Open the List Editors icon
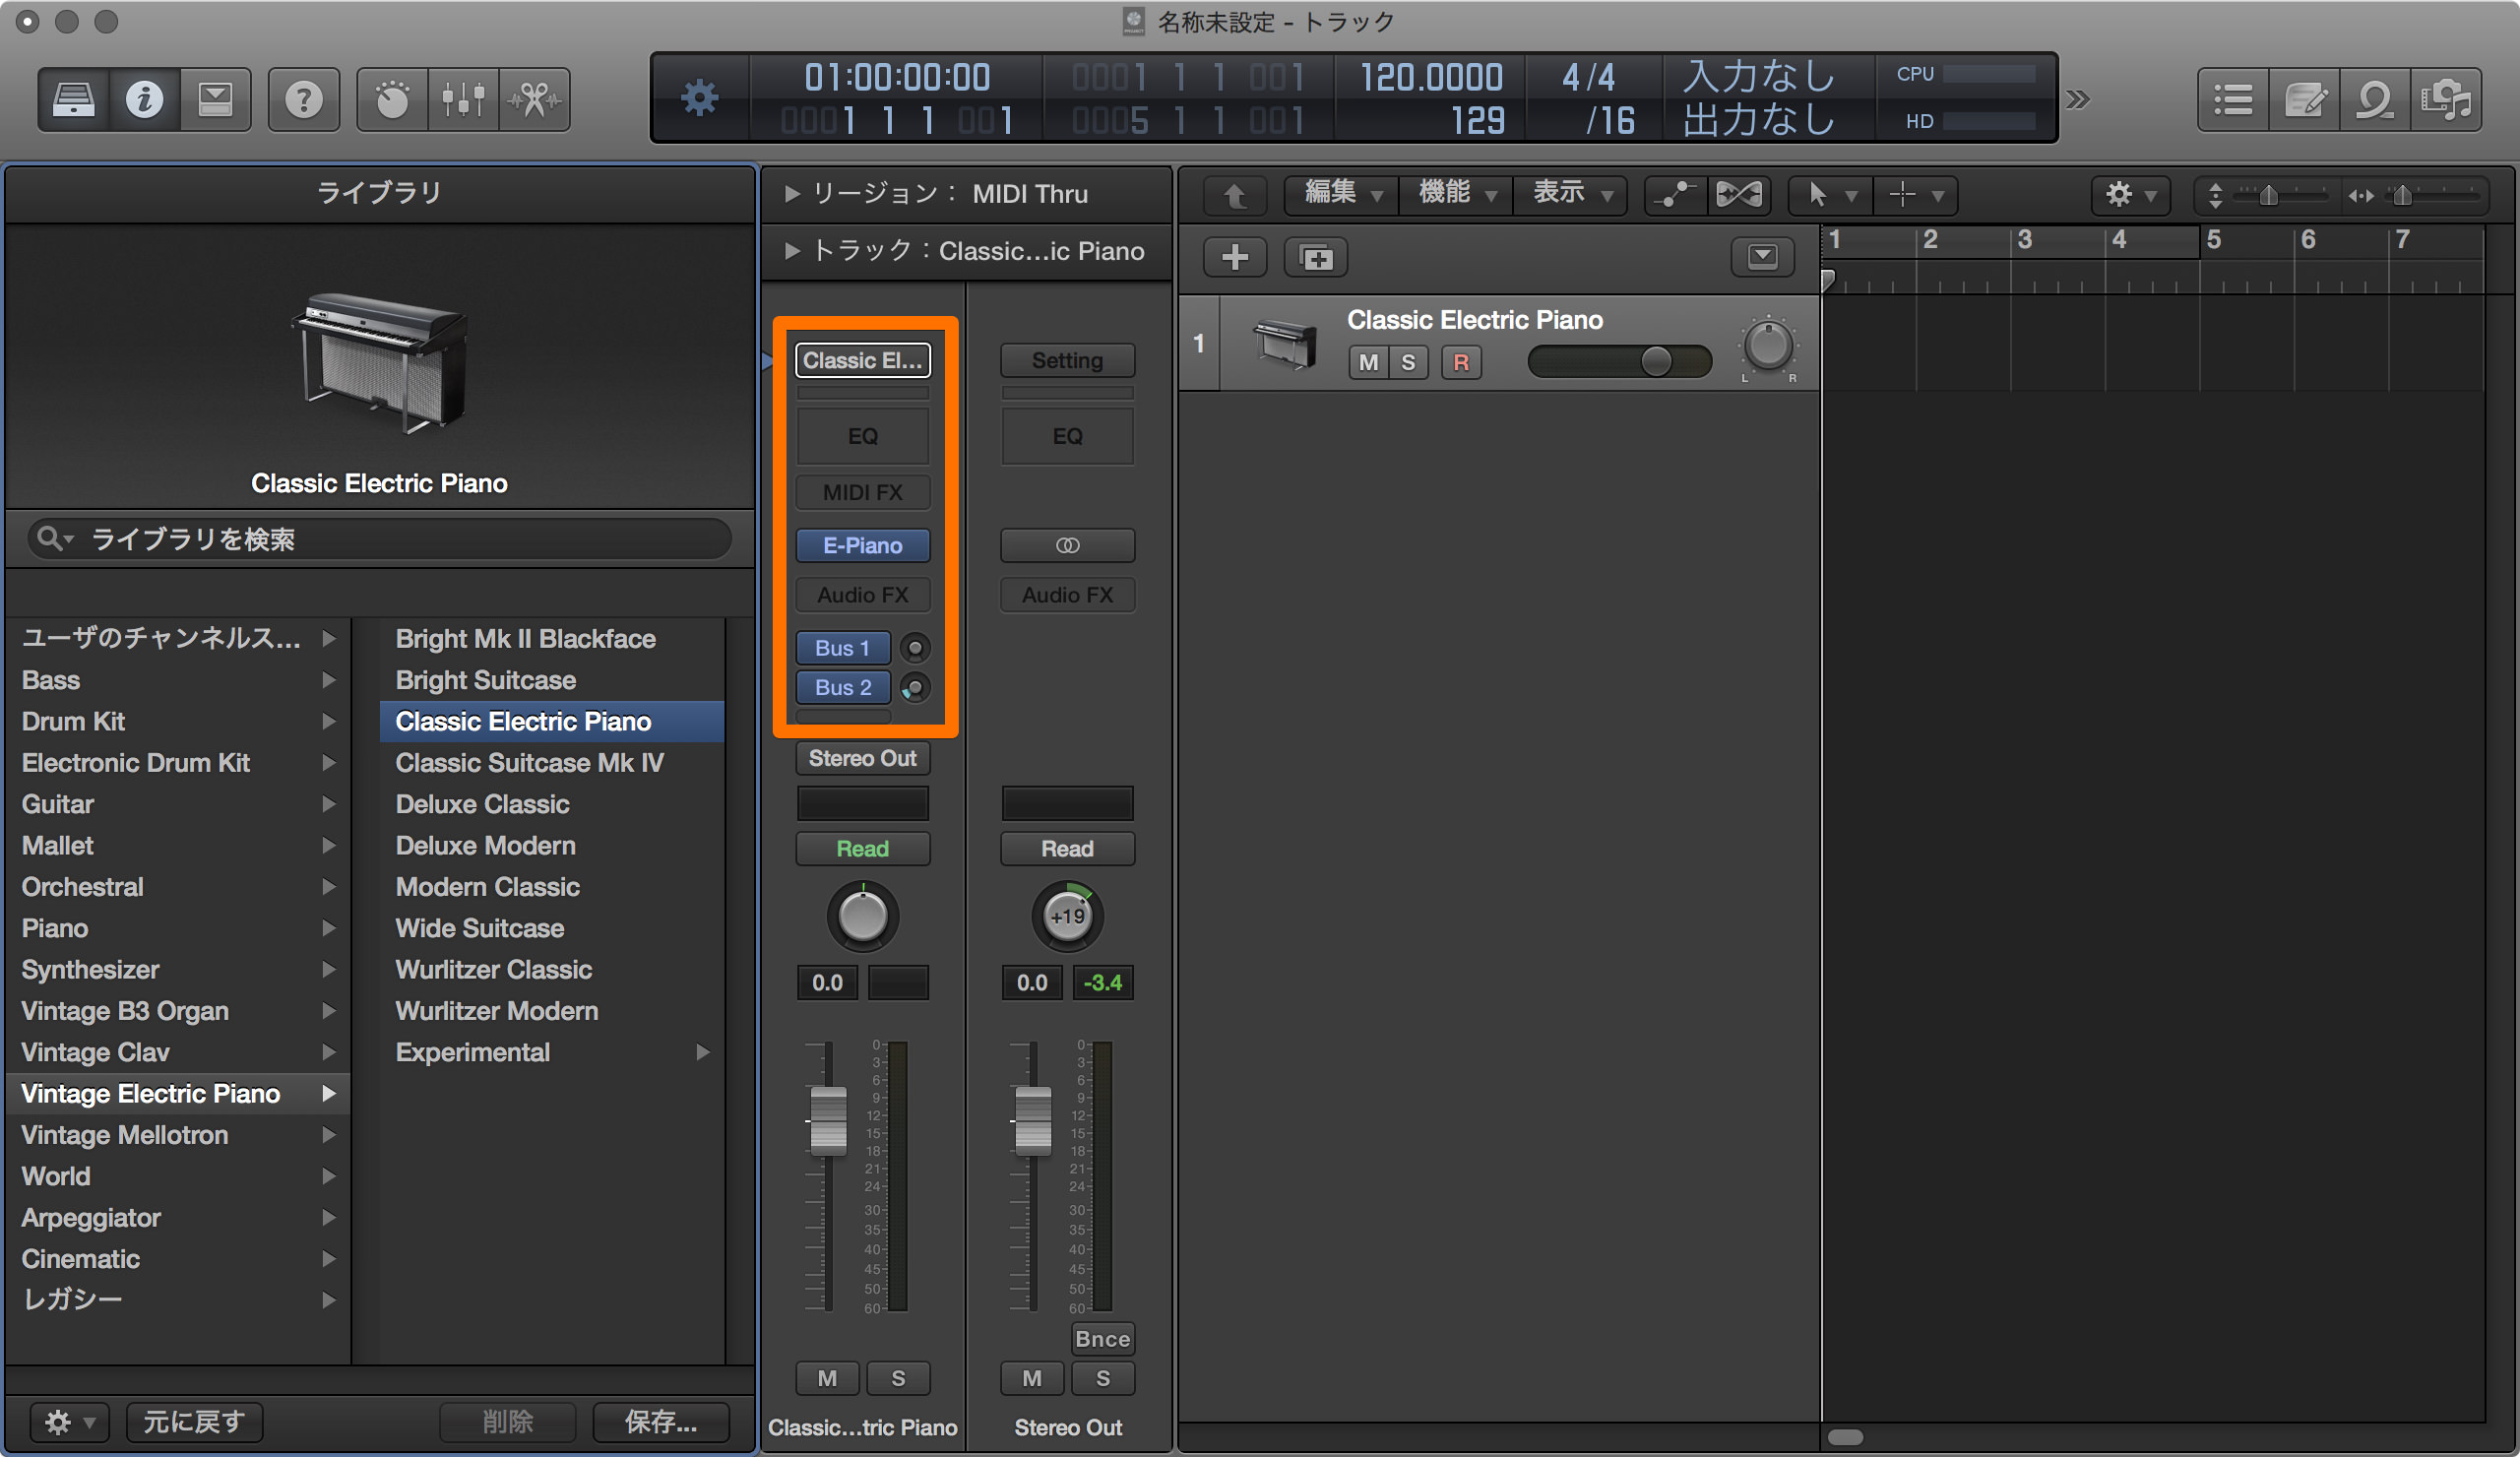 coord(2233,99)
